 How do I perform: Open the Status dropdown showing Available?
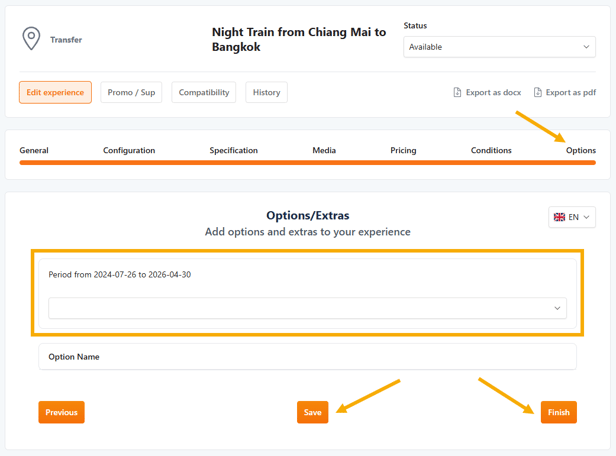click(499, 47)
